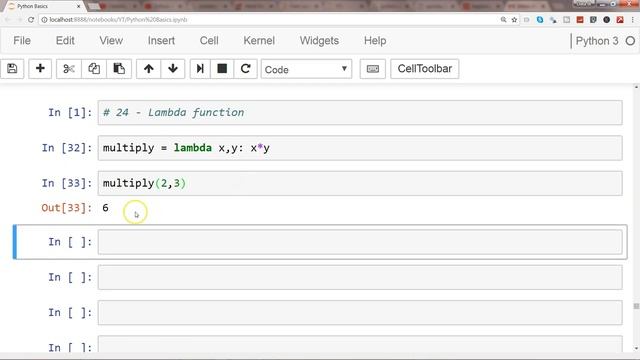Viewport: 640px width, 360px height.
Task: Click the CellToolbar button
Action: 424,69
